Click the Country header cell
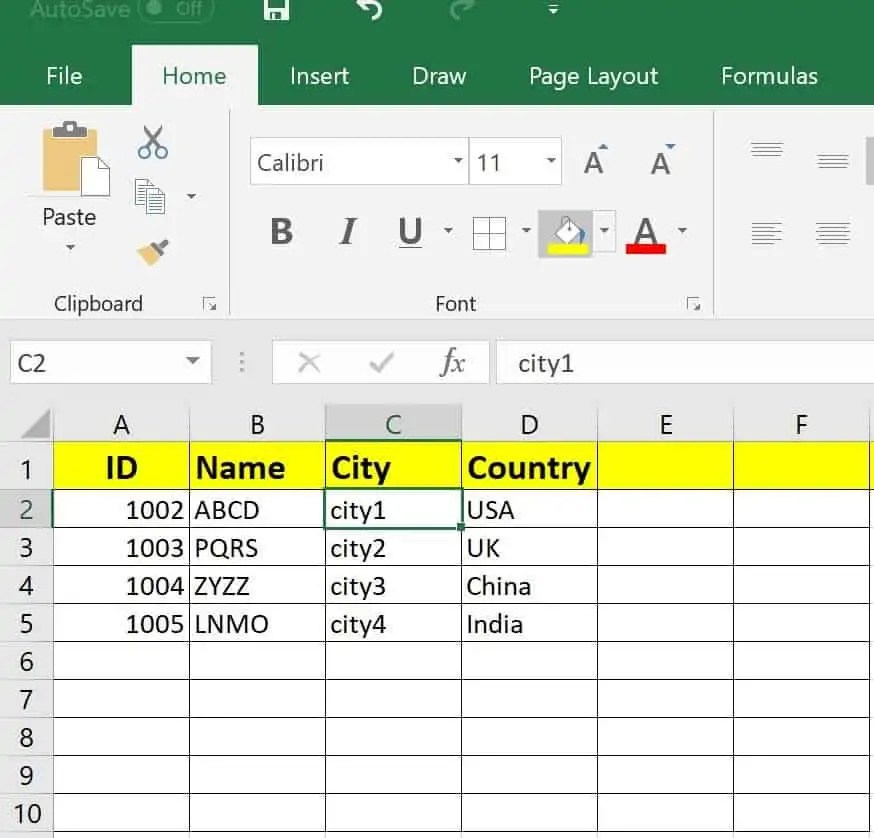This screenshot has height=838, width=874. click(530, 467)
